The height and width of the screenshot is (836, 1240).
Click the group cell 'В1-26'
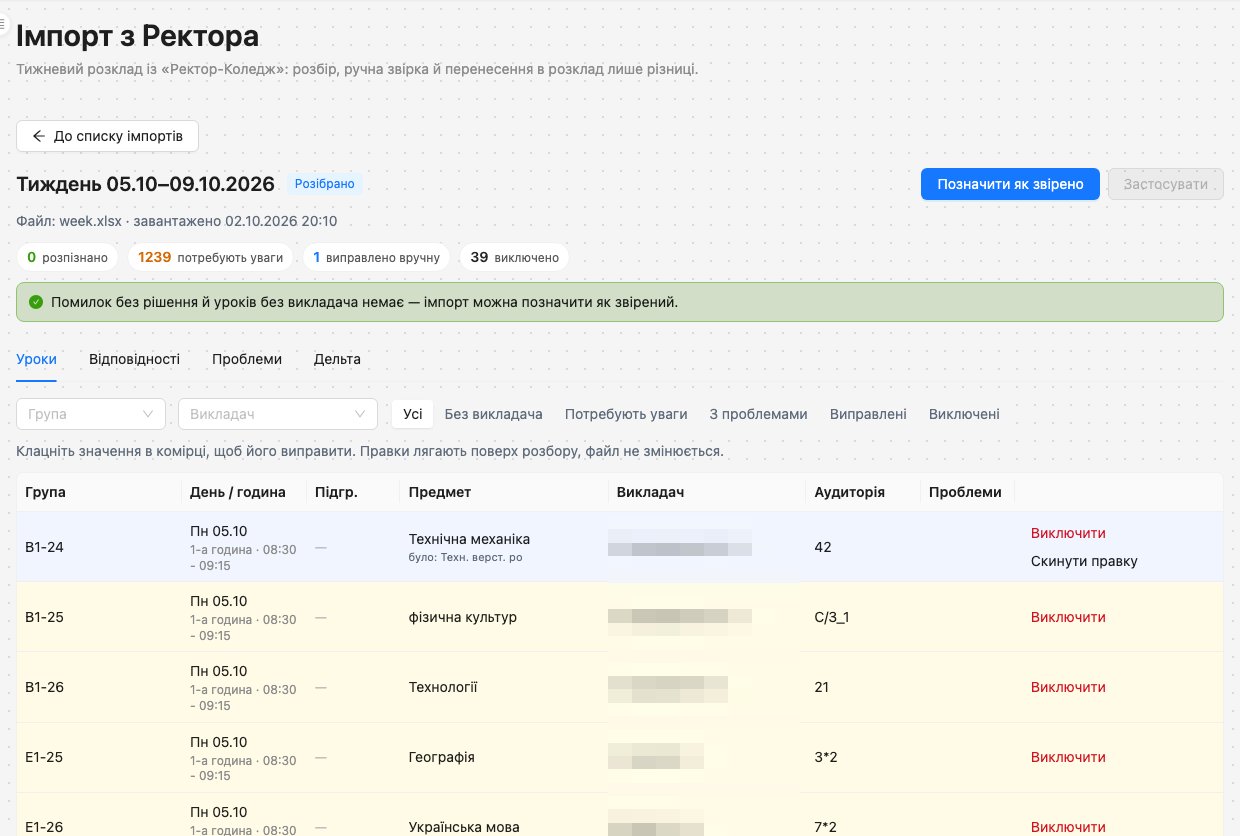44,687
